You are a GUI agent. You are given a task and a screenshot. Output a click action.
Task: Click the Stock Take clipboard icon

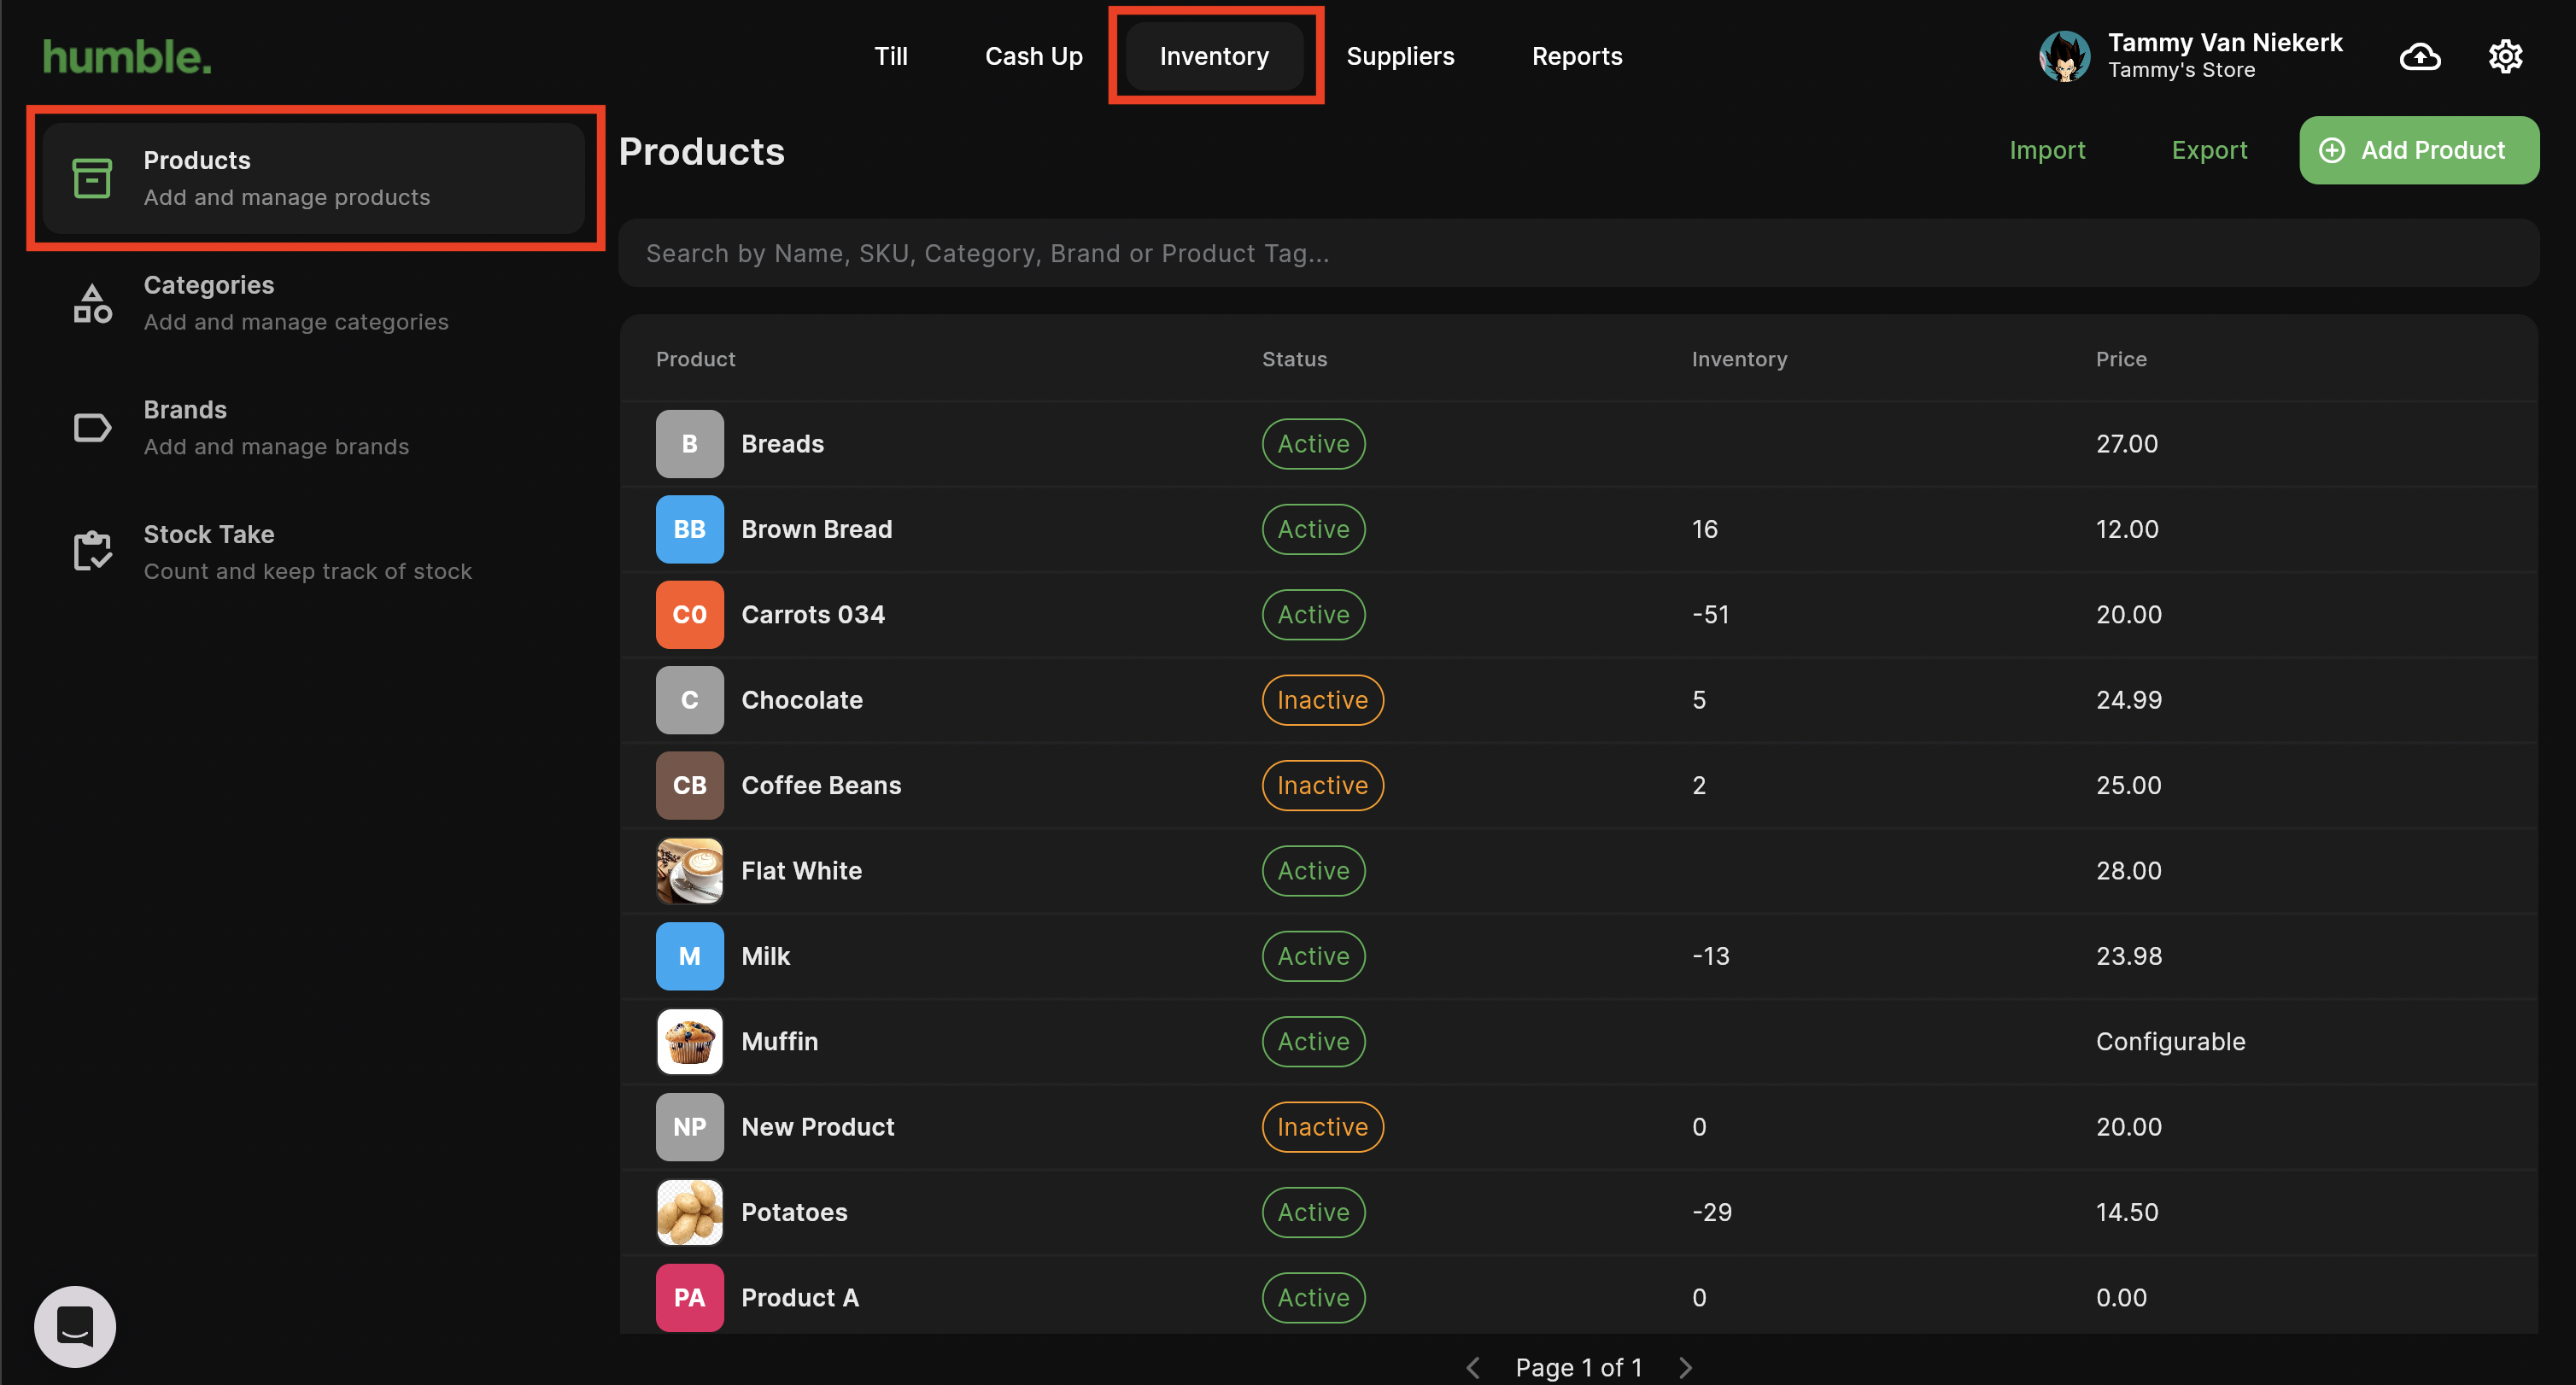pyautogui.click(x=92, y=552)
